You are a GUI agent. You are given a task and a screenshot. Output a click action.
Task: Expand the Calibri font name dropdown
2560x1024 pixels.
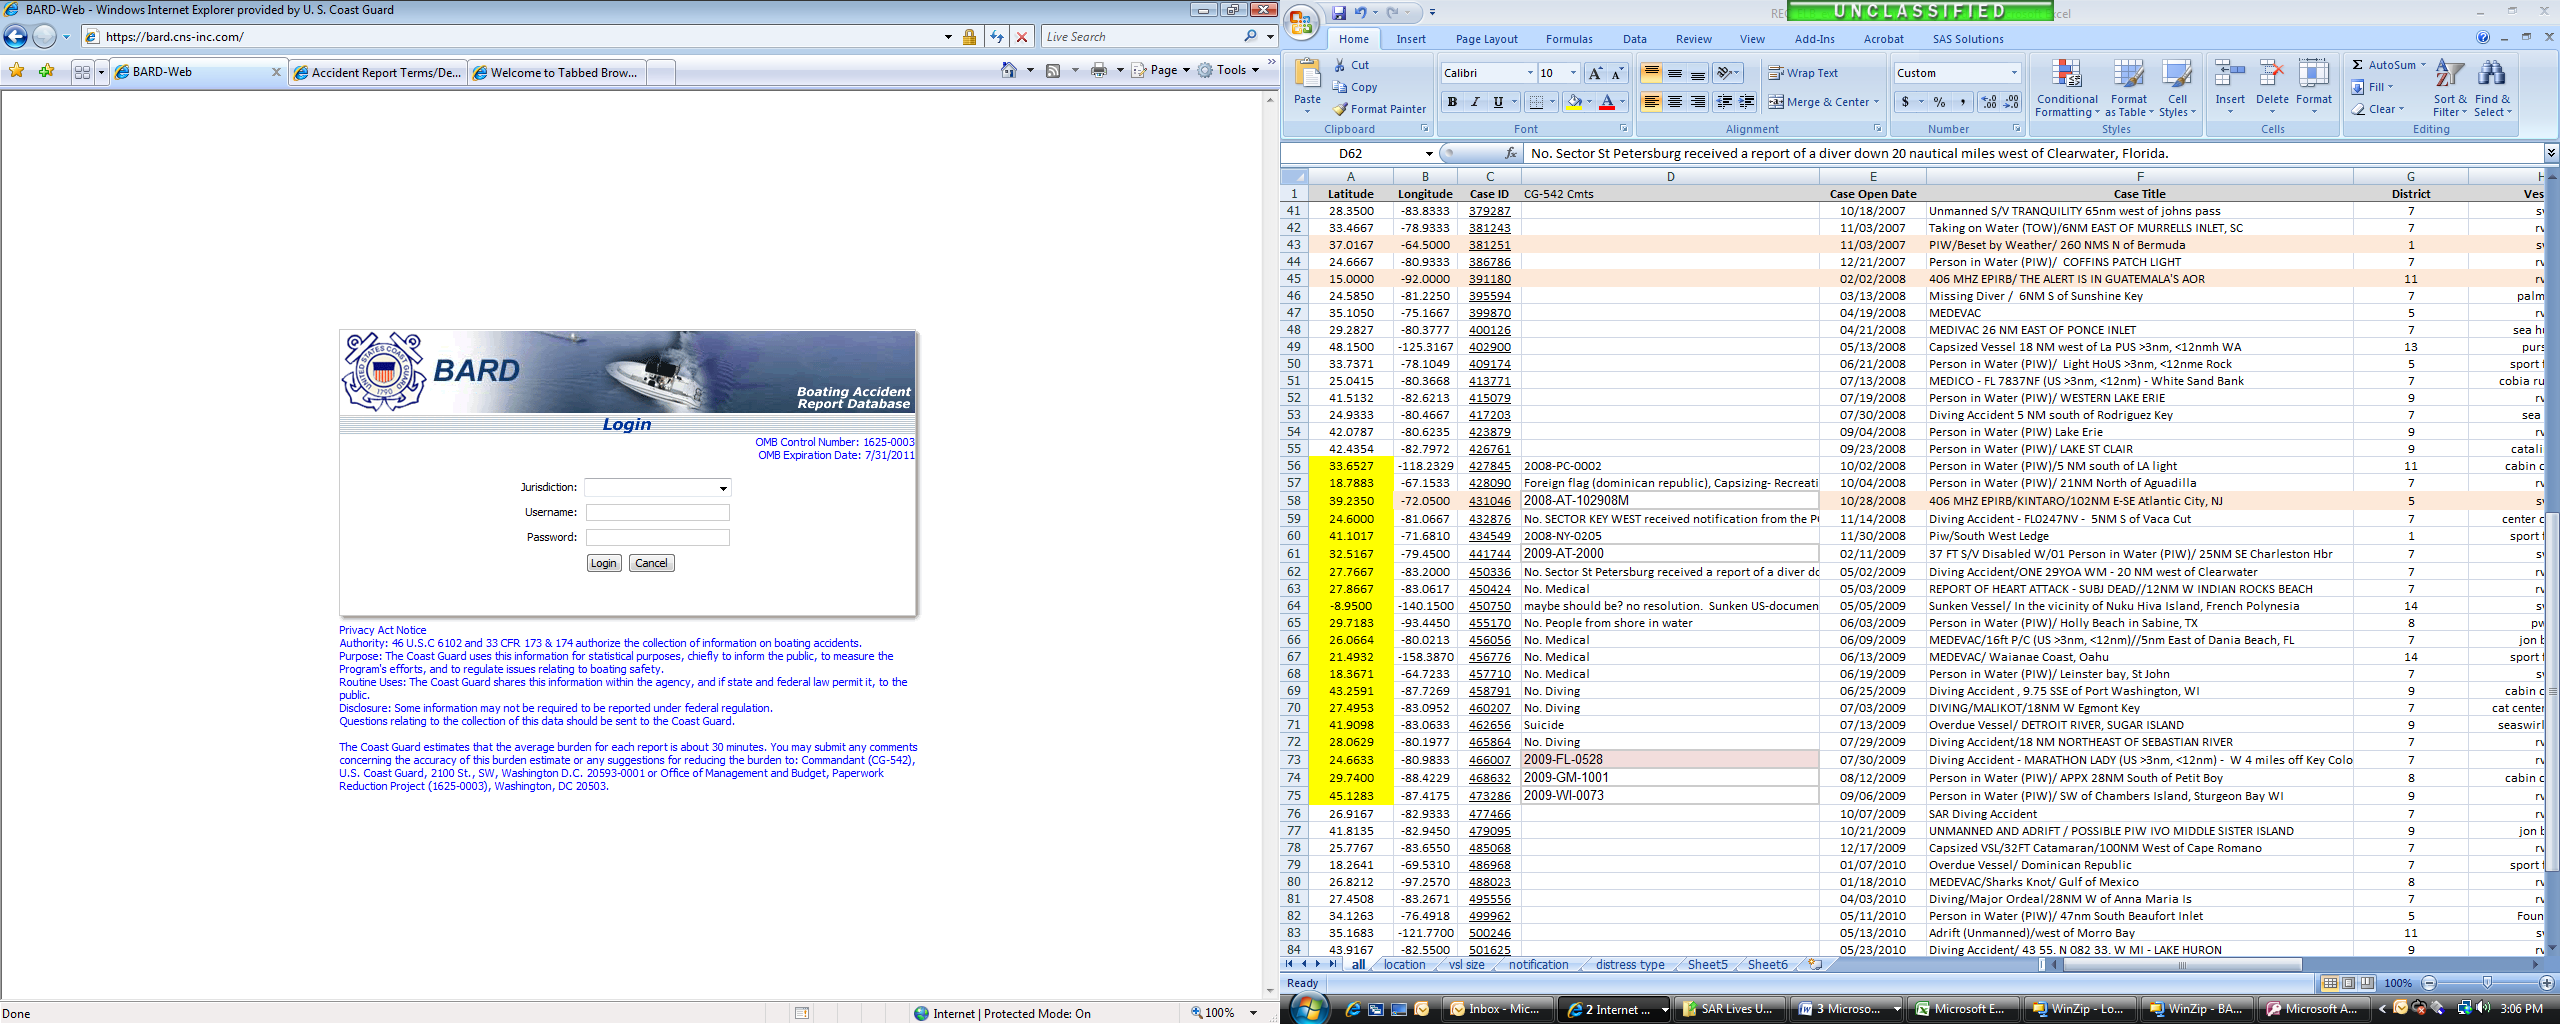[x=1529, y=73]
